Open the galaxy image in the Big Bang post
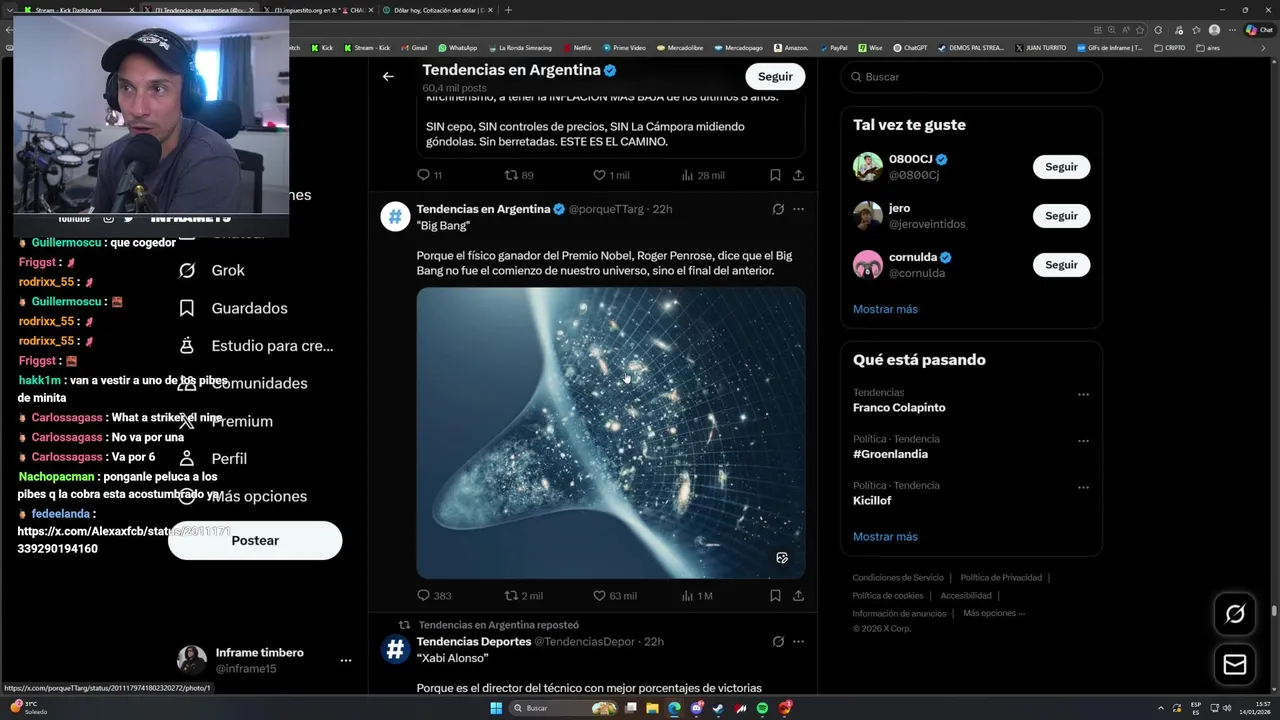1280x720 pixels. (x=611, y=433)
